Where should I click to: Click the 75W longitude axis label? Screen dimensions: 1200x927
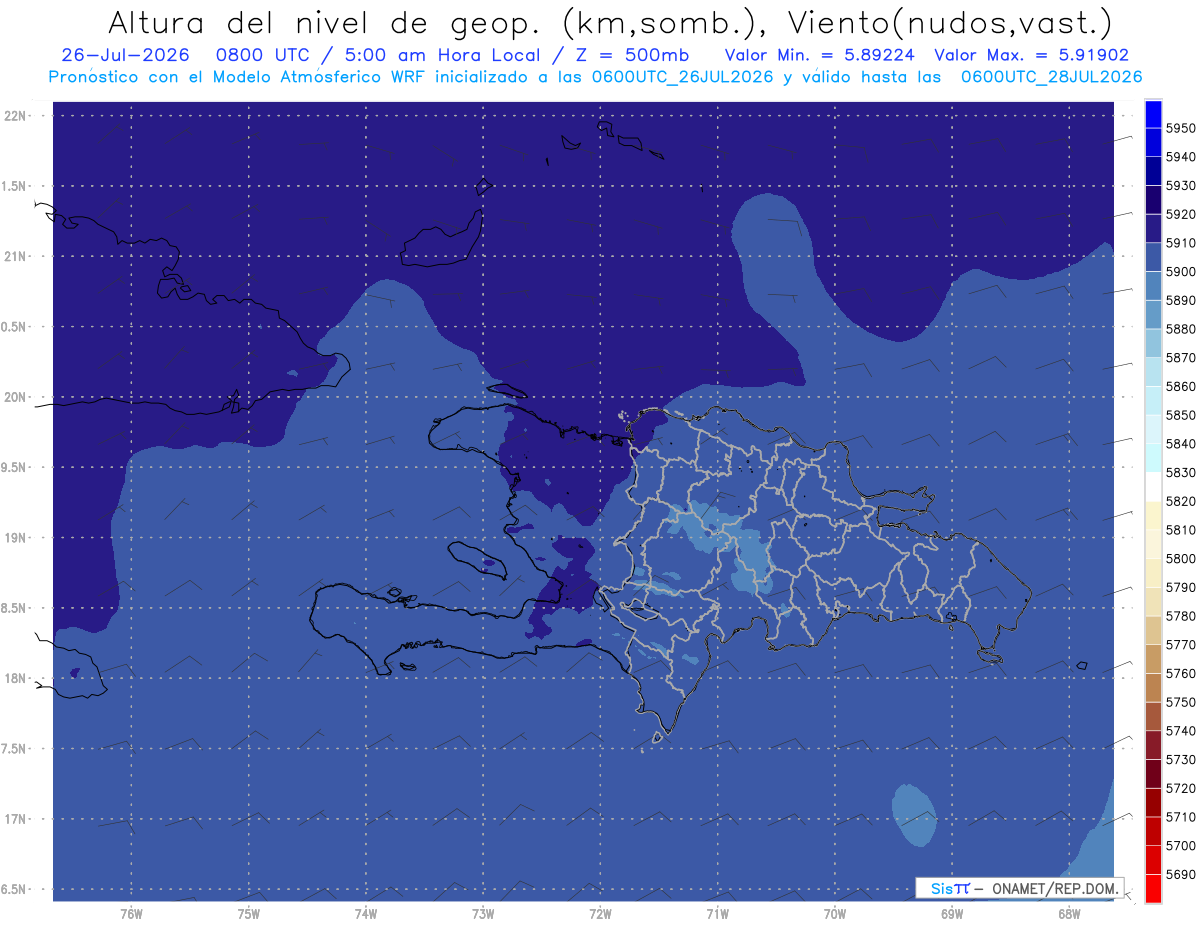248,913
